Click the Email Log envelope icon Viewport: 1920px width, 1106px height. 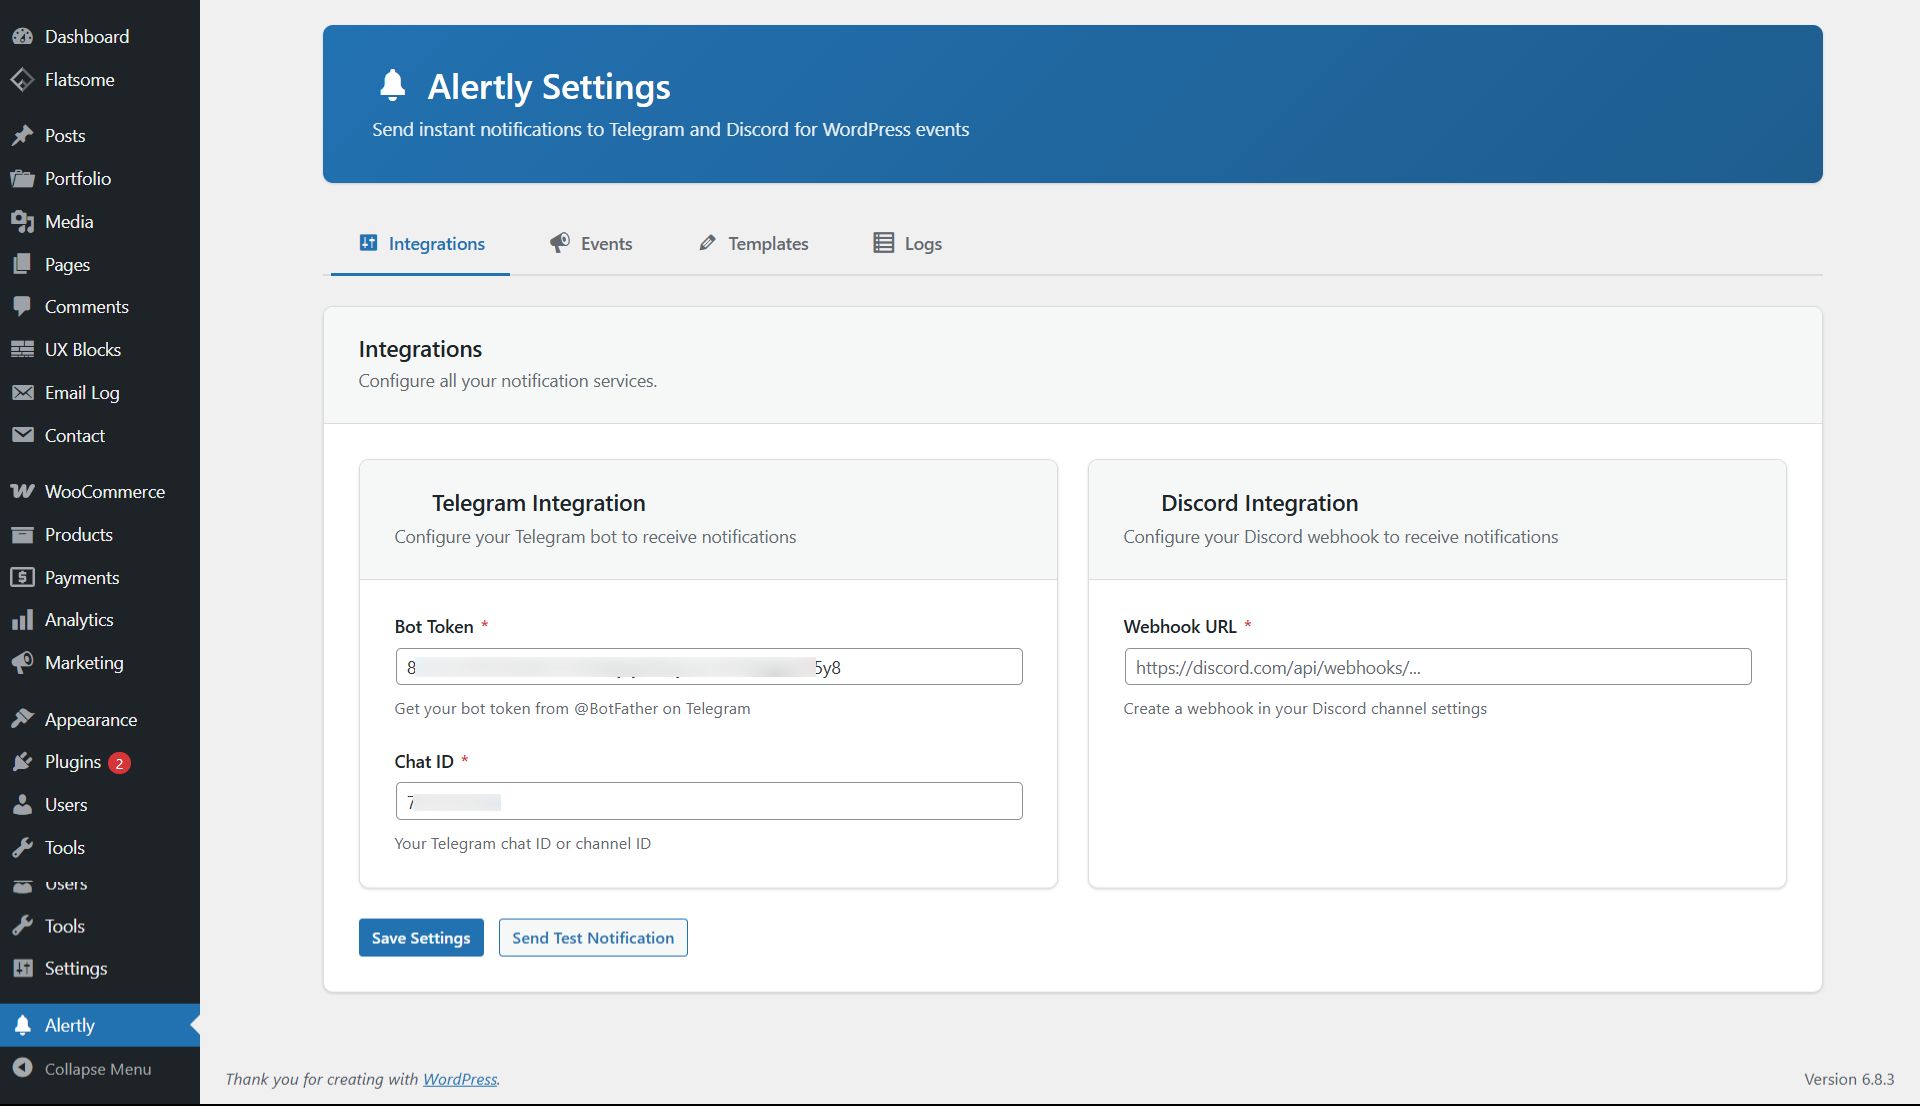coord(22,393)
